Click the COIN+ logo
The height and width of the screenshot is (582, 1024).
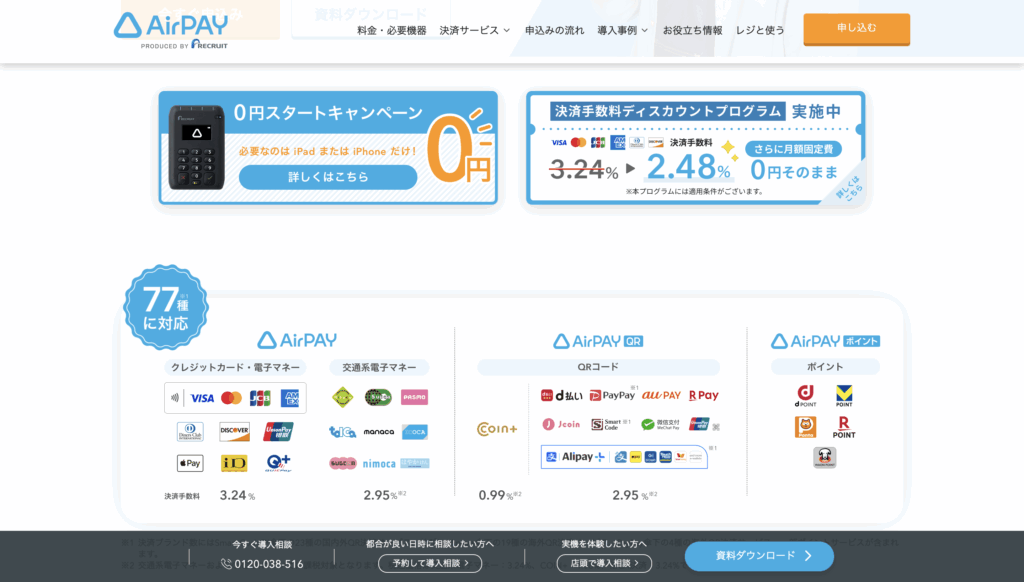(497, 429)
